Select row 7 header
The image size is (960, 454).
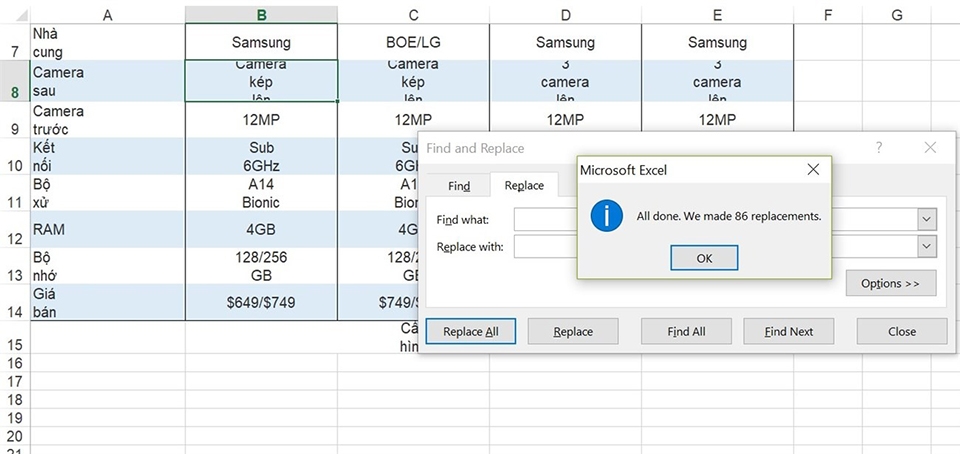pyautogui.click(x=15, y=42)
